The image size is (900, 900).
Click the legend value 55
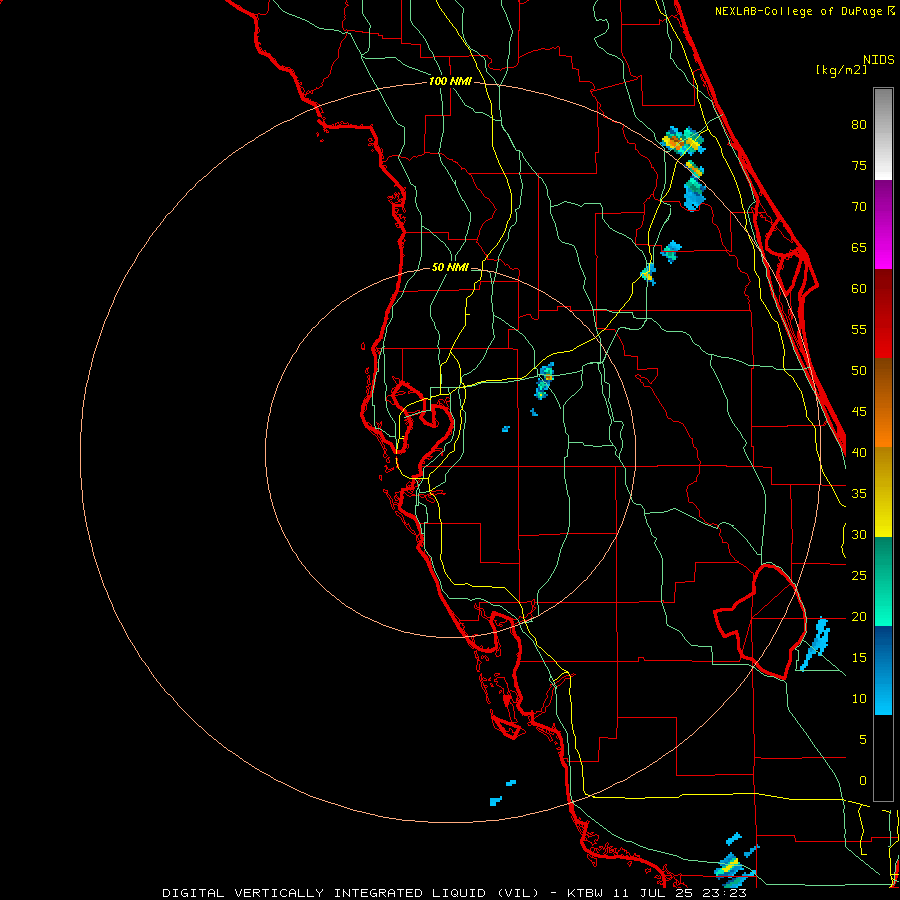pyautogui.click(x=859, y=329)
